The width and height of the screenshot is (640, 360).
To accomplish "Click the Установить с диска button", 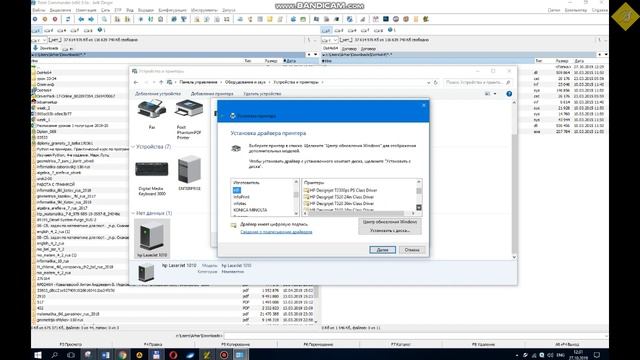I will pyautogui.click(x=390, y=231).
